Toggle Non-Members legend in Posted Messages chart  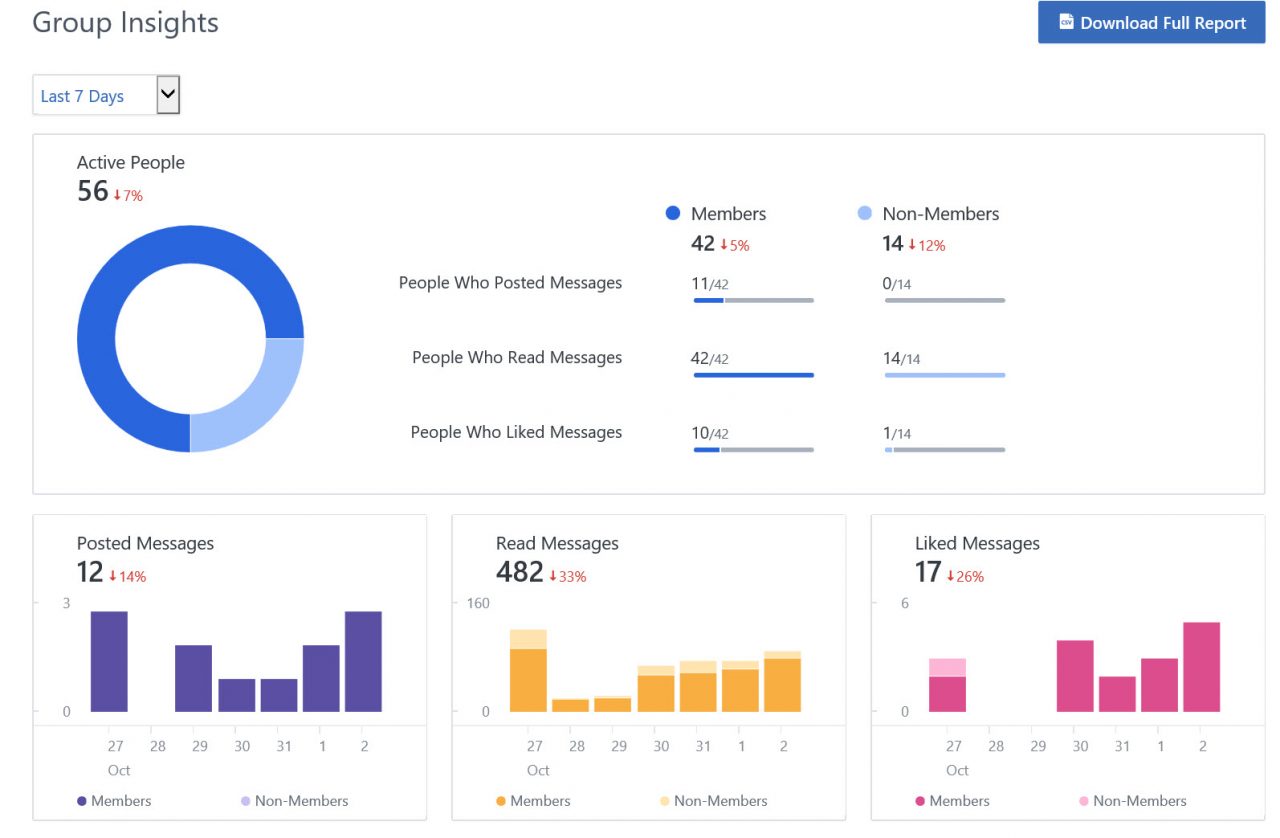[x=294, y=801]
